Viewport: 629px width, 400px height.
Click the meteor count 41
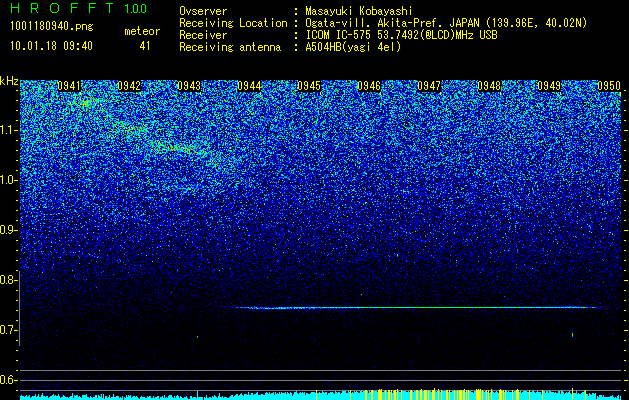pos(145,46)
